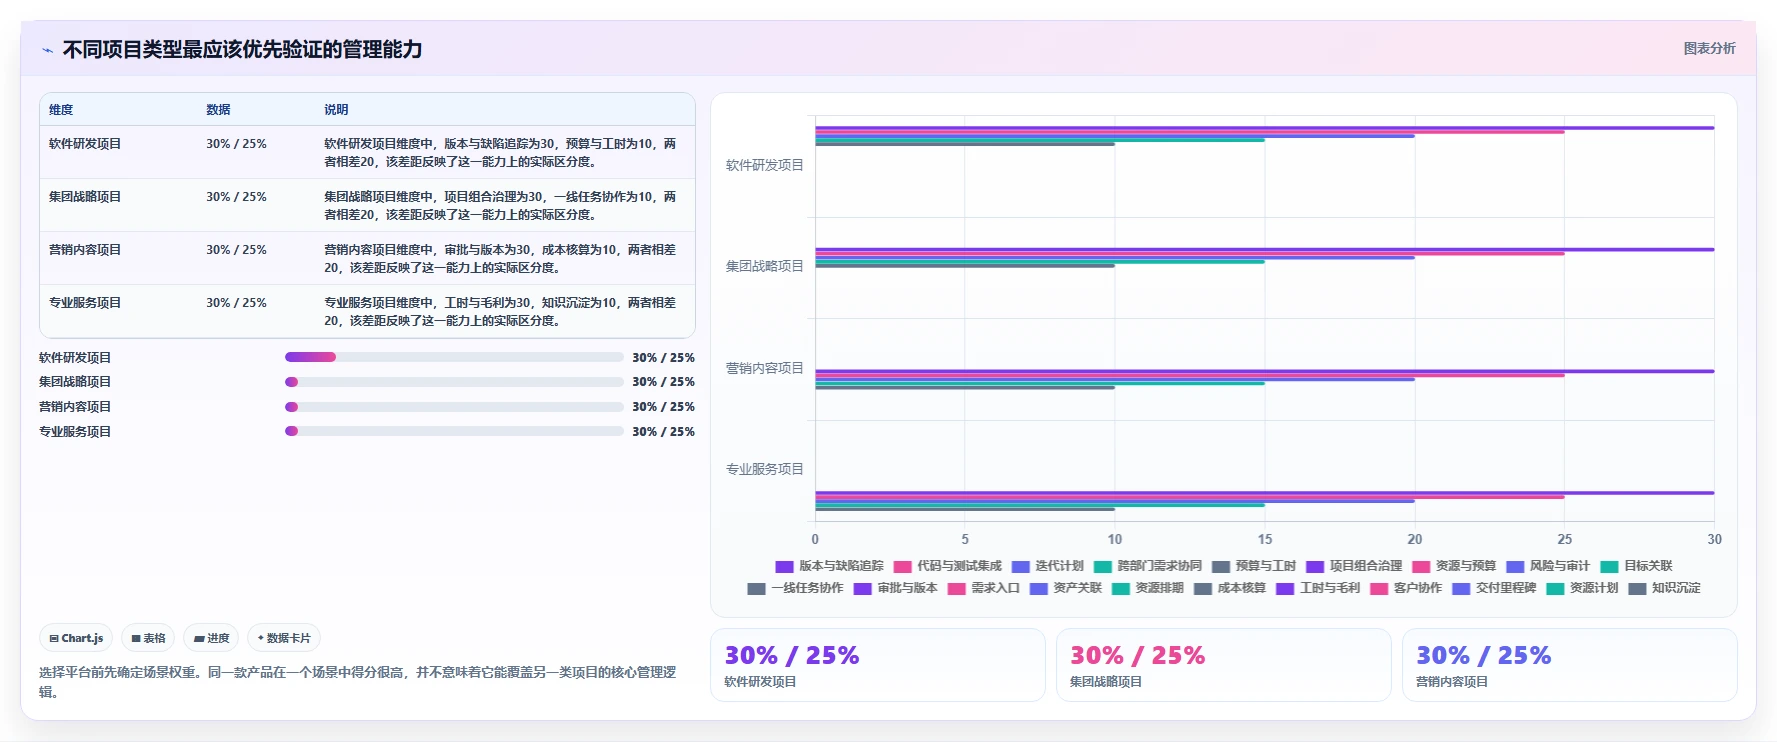This screenshot has width=1777, height=742.
Task: Click the 表格 tag chip
Action: pyautogui.click(x=148, y=638)
